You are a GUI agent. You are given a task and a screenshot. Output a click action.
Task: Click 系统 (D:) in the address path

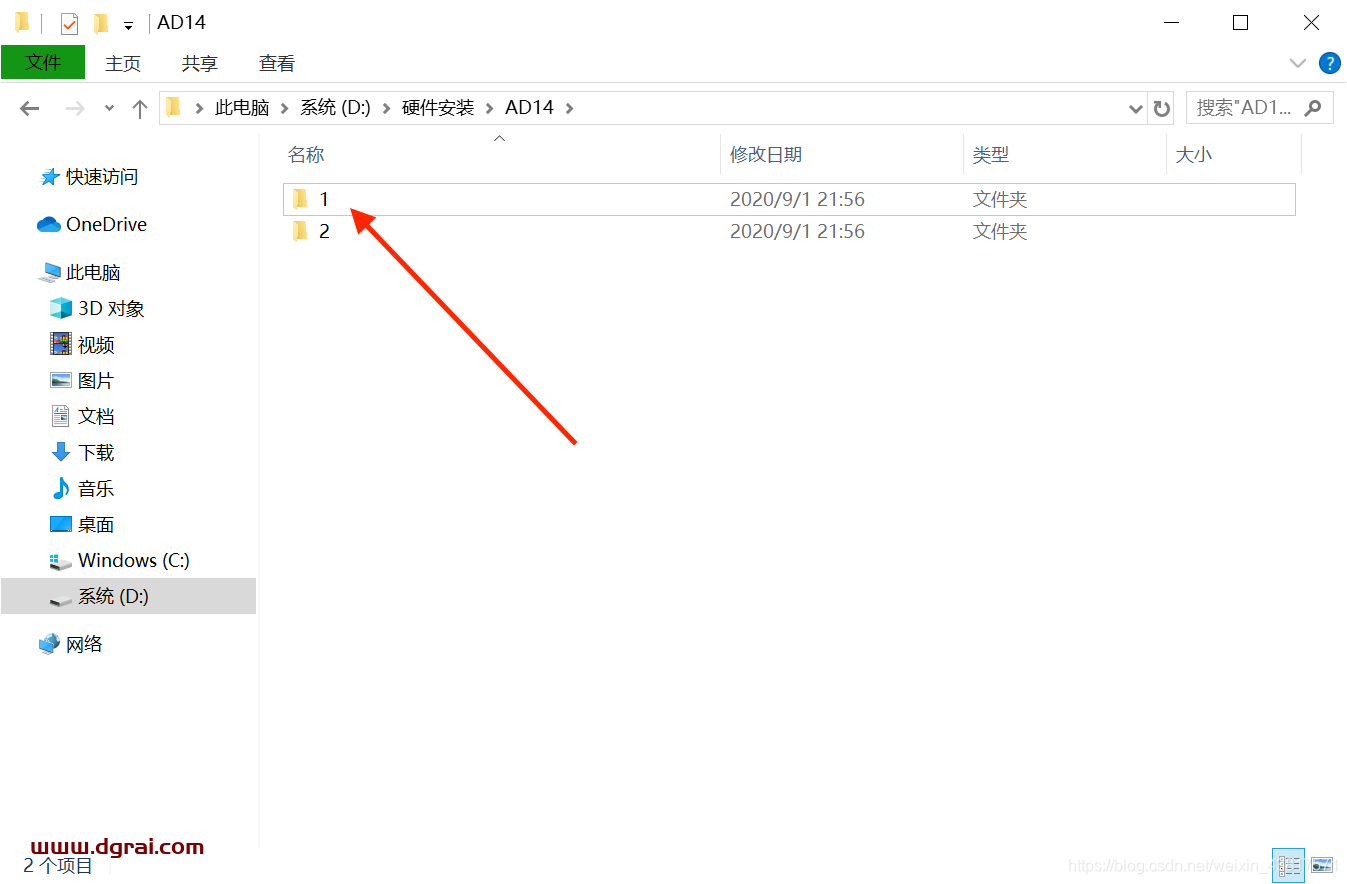[335, 107]
